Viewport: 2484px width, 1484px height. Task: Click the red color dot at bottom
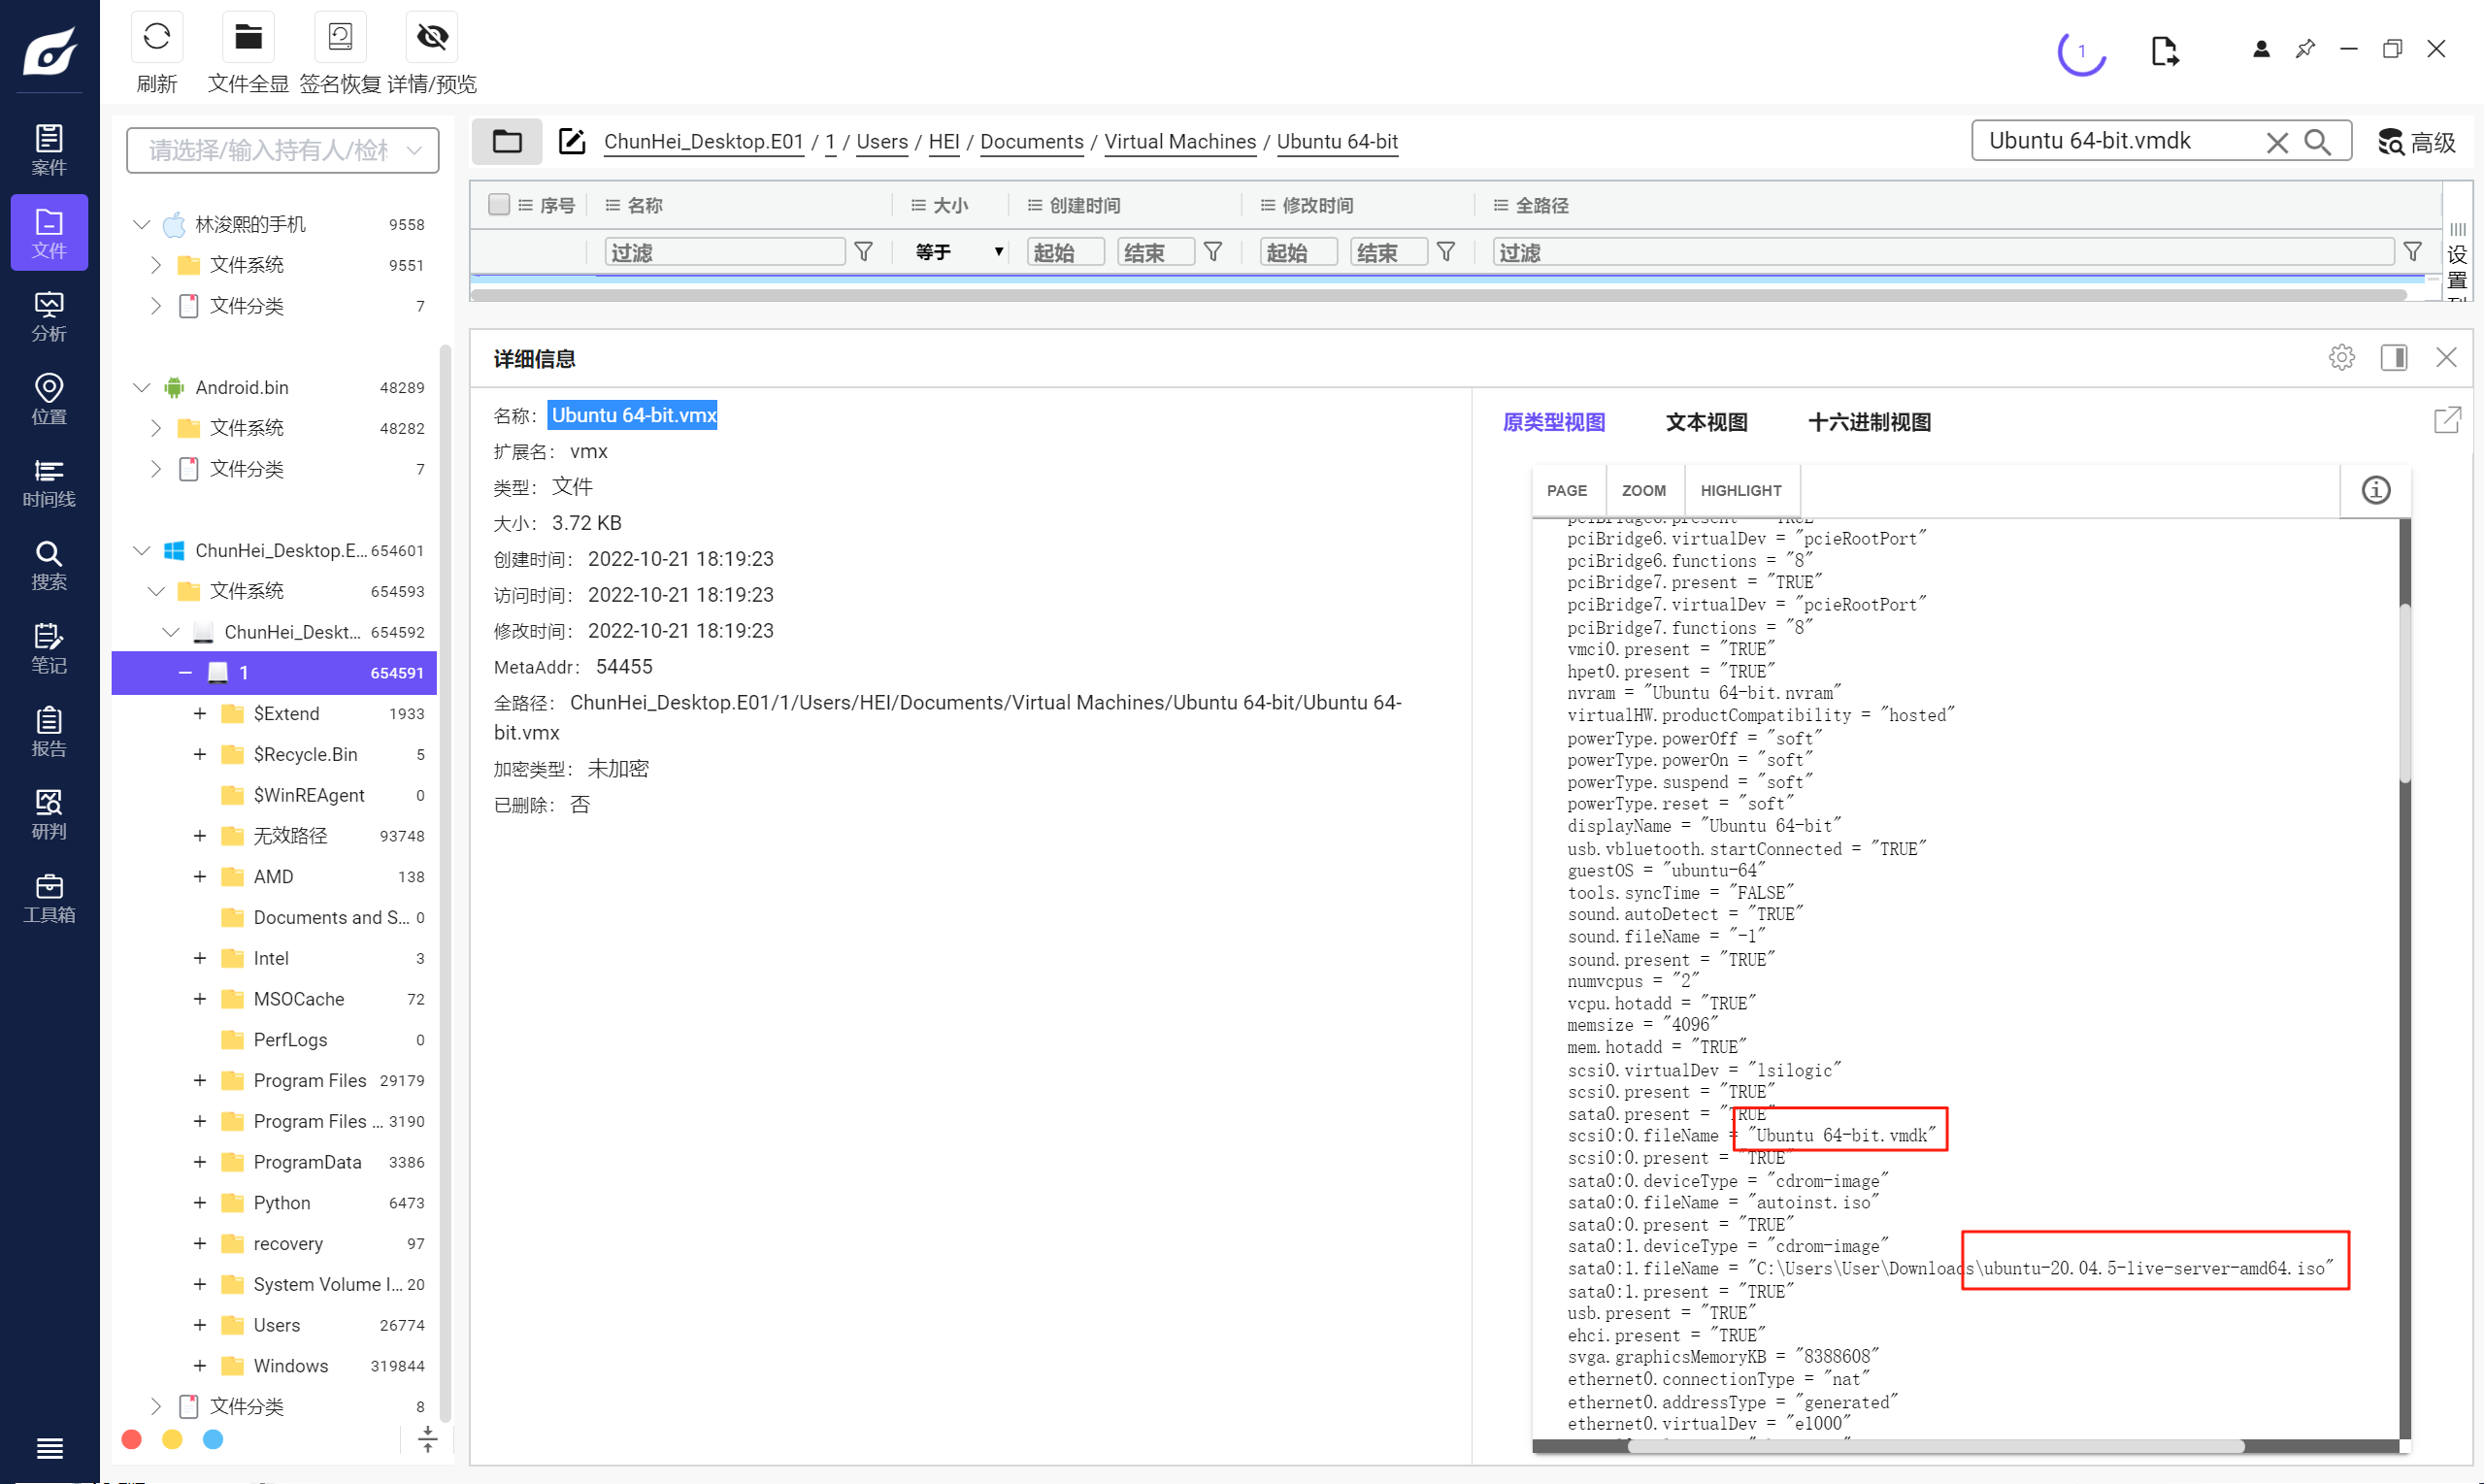pyautogui.click(x=131, y=1439)
